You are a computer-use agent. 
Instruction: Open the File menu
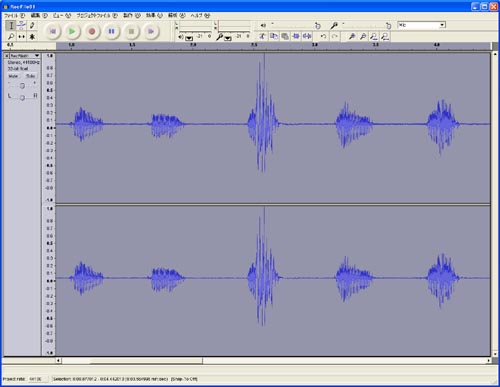[14, 15]
